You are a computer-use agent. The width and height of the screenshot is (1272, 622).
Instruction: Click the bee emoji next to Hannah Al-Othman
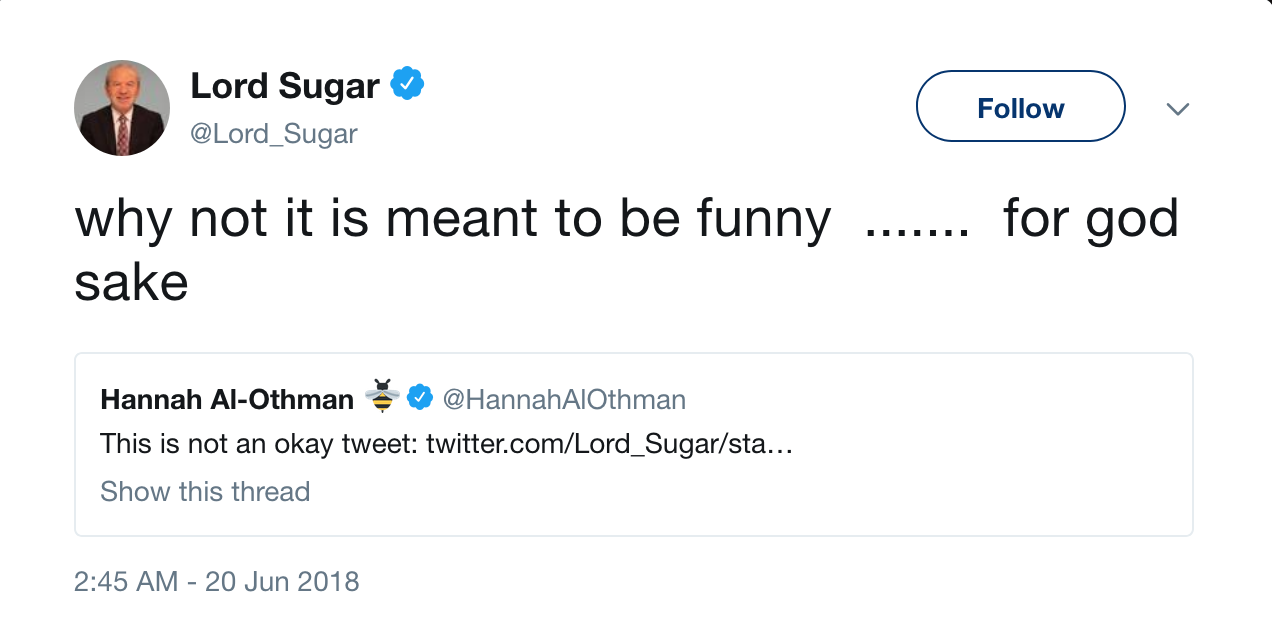tap(381, 397)
